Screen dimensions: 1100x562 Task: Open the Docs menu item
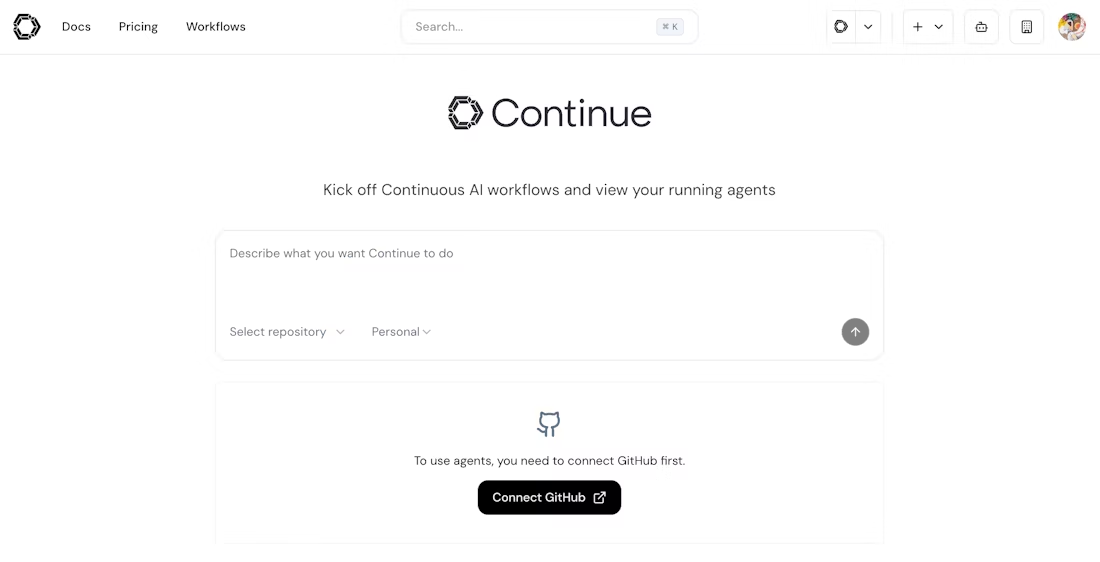click(76, 27)
